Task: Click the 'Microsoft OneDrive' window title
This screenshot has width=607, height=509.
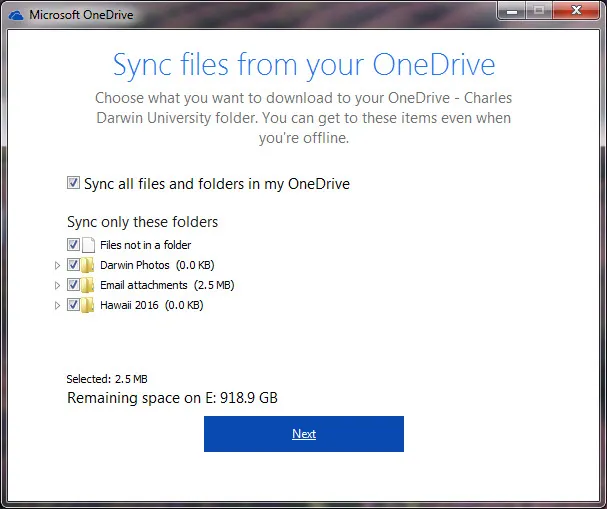Action: pyautogui.click(x=81, y=15)
